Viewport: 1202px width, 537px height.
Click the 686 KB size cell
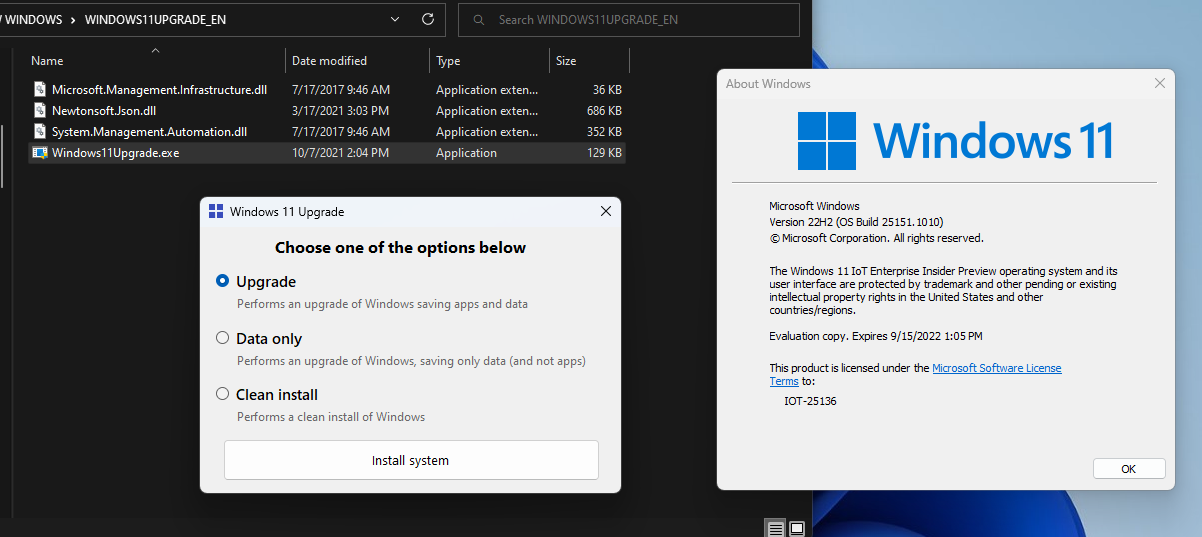(x=604, y=111)
